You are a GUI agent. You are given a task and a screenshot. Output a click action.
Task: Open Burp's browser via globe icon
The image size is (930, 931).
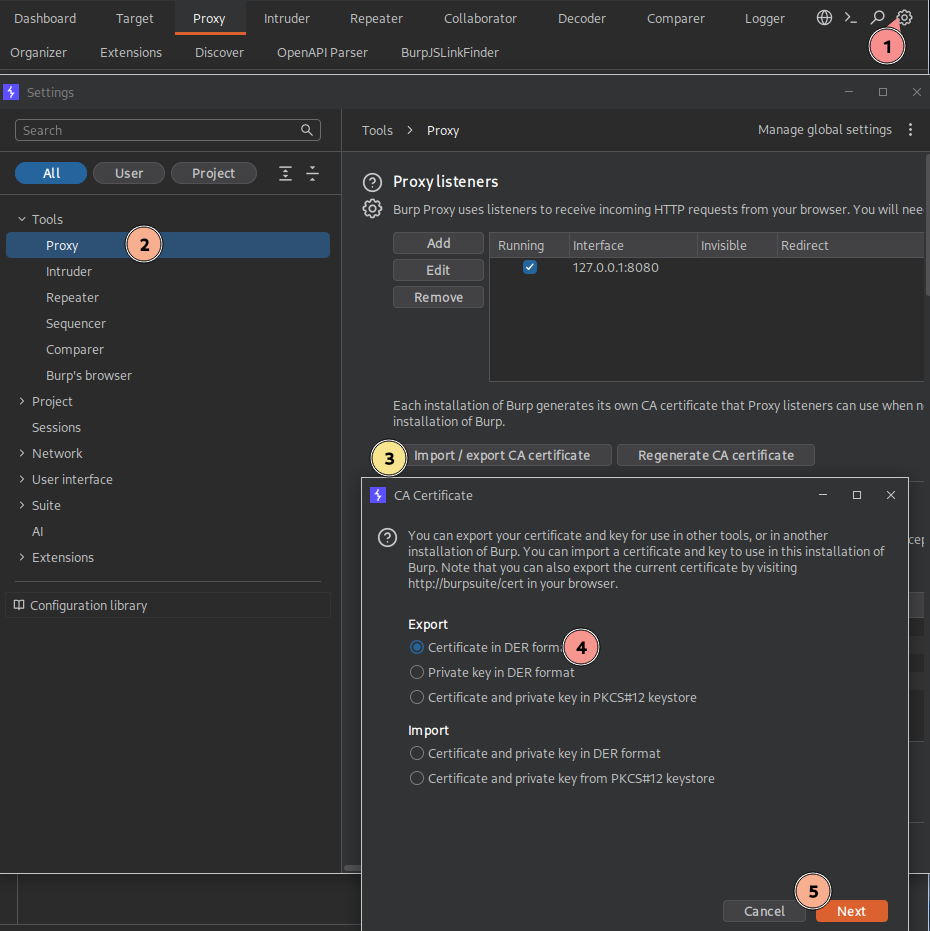824,18
